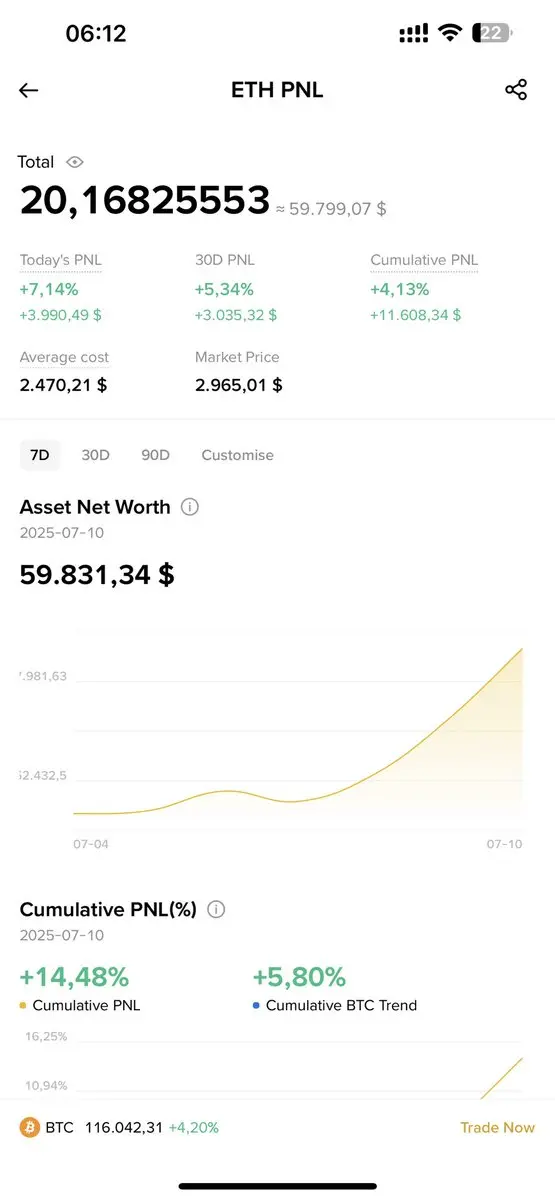Open the share icon
Viewport: 555px width, 1200px height.
pos(516,90)
